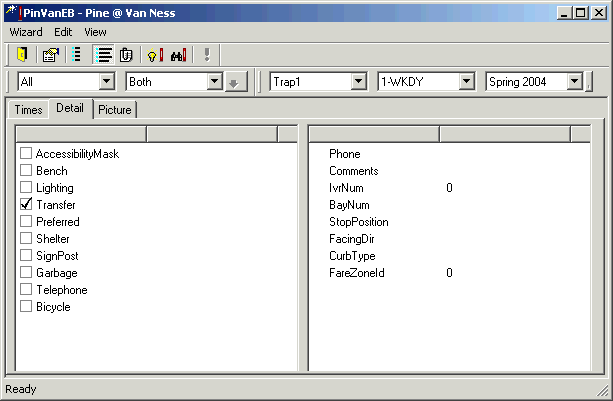Select the Detail tab

pyautogui.click(x=70, y=108)
